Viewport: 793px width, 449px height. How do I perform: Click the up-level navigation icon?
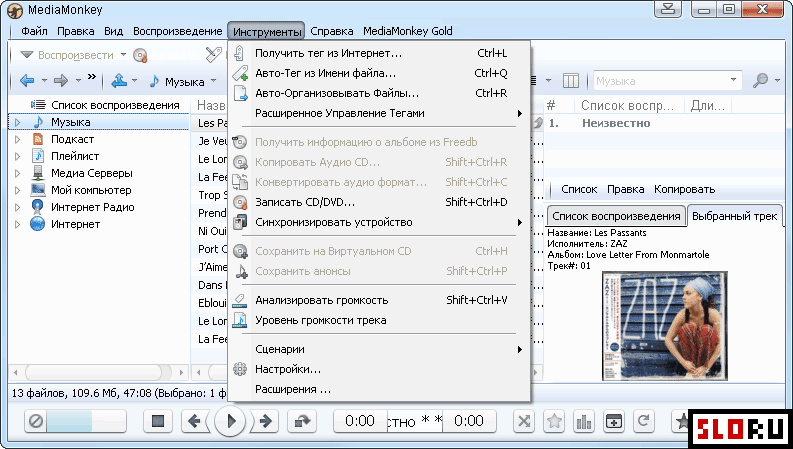[119, 80]
